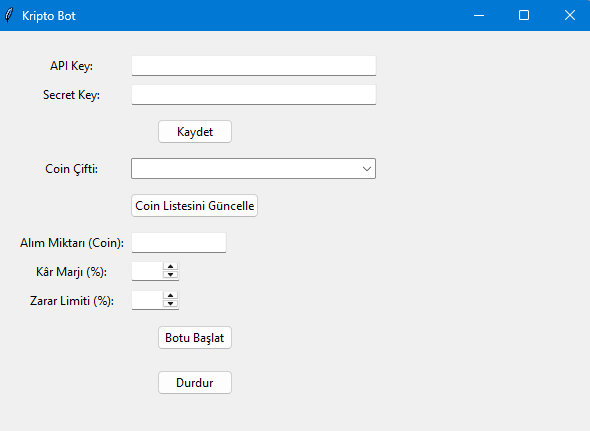The height and width of the screenshot is (431, 590).
Task: Click the Alım Miktarı (Coin): label
Action: click(x=72, y=243)
